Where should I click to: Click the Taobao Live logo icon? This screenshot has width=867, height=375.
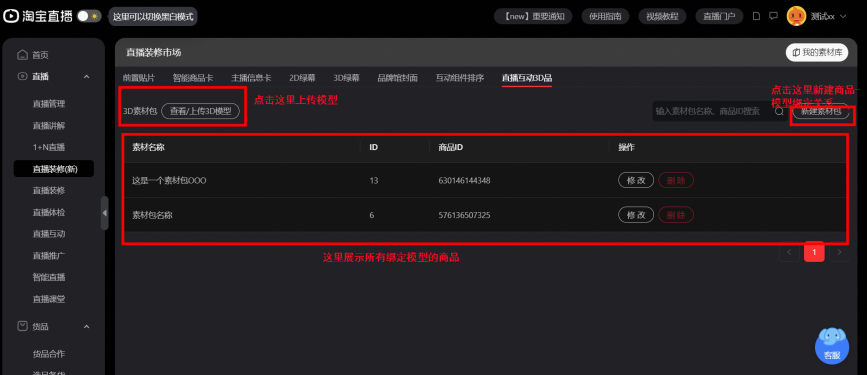11,16
